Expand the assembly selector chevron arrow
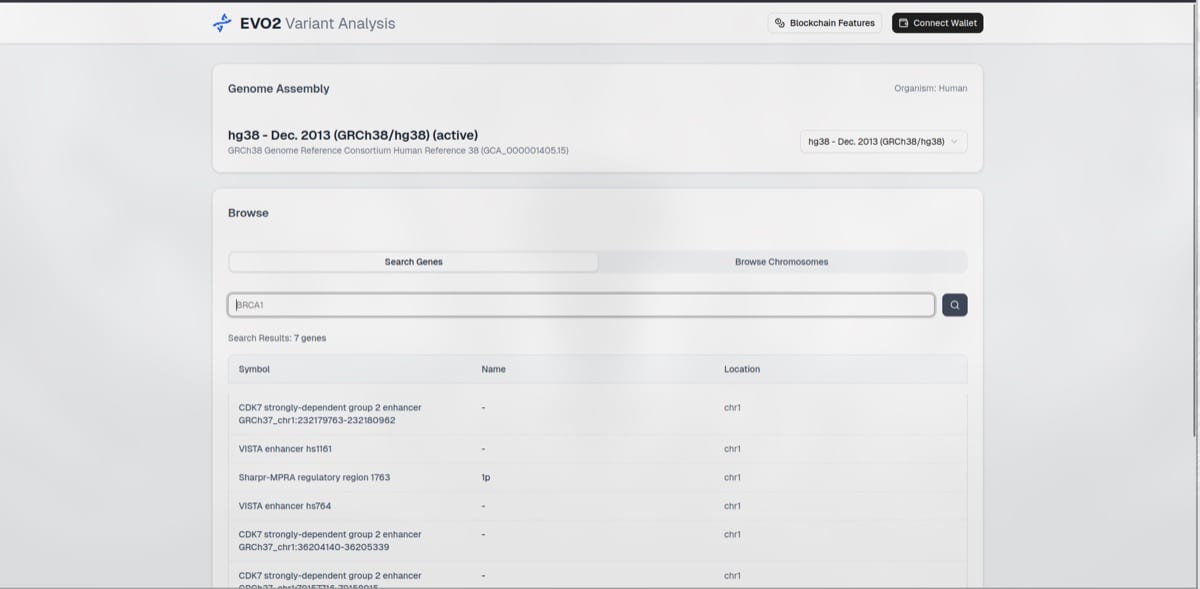 tap(954, 142)
